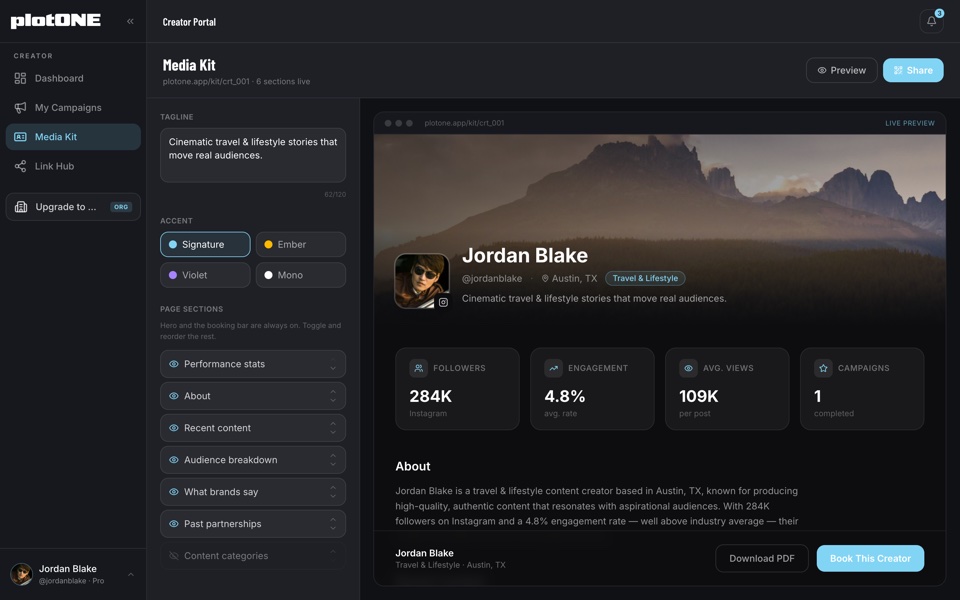Select the Media Kit nav item
The width and height of the screenshot is (960, 600).
click(x=73, y=137)
